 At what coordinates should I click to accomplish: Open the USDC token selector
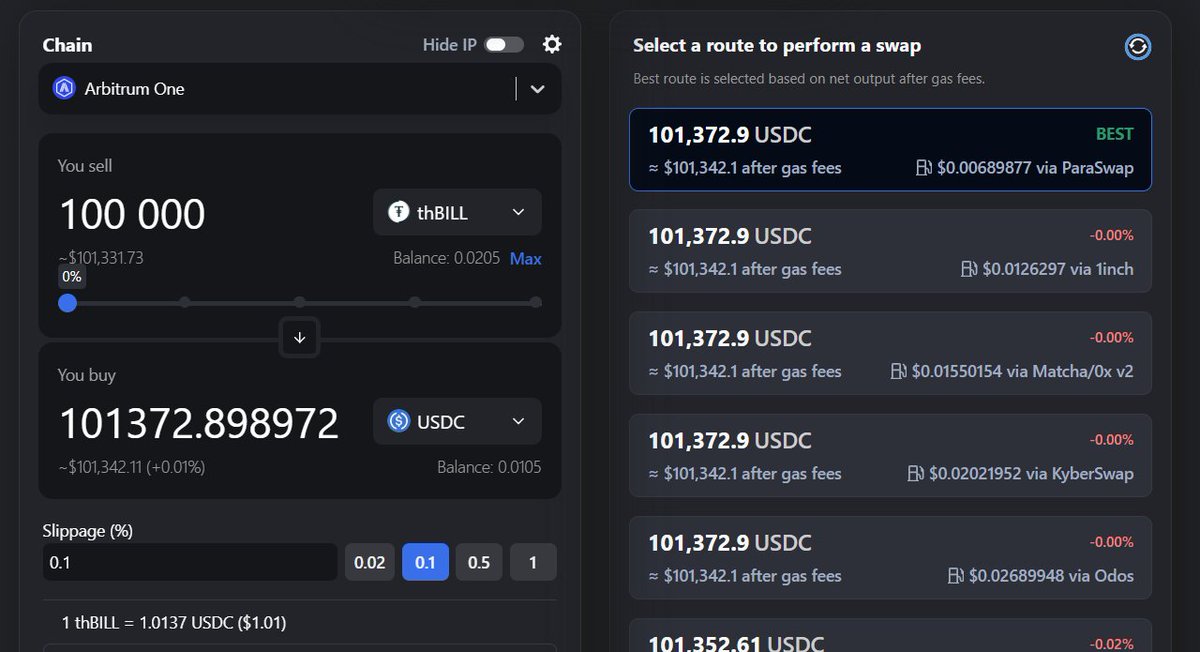457,421
